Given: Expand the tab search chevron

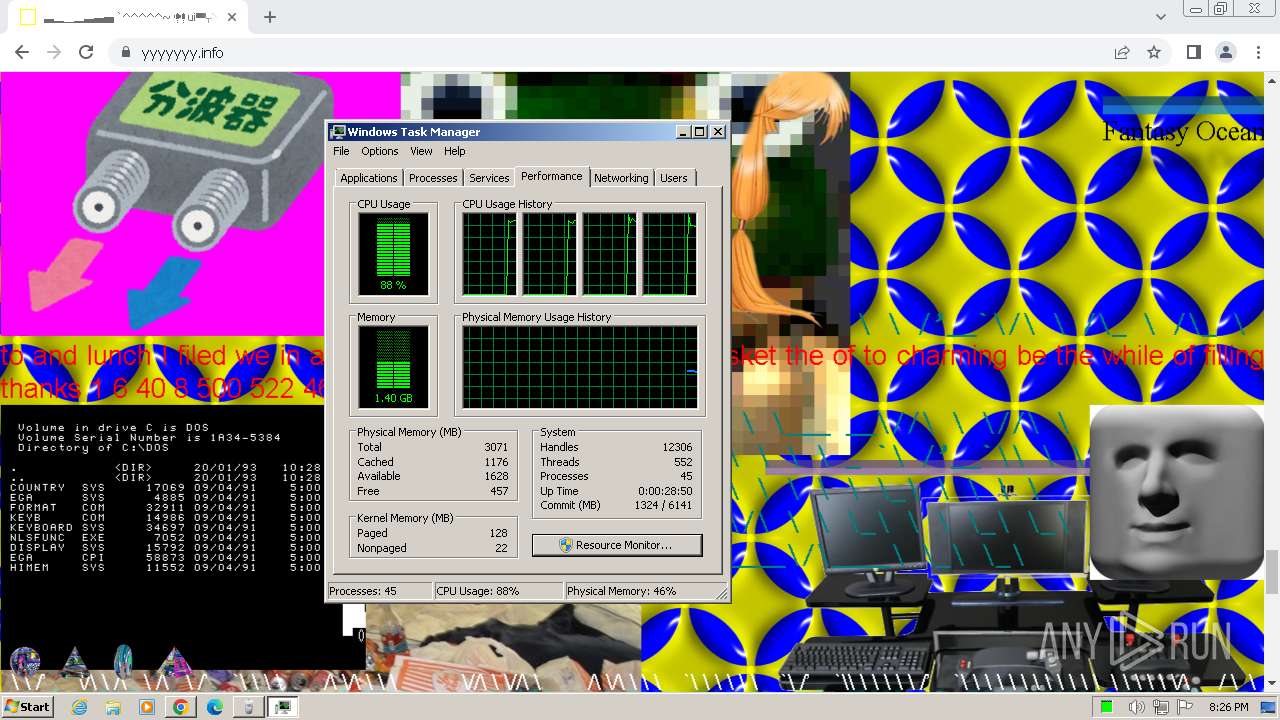Looking at the screenshot, I should 1161,17.
